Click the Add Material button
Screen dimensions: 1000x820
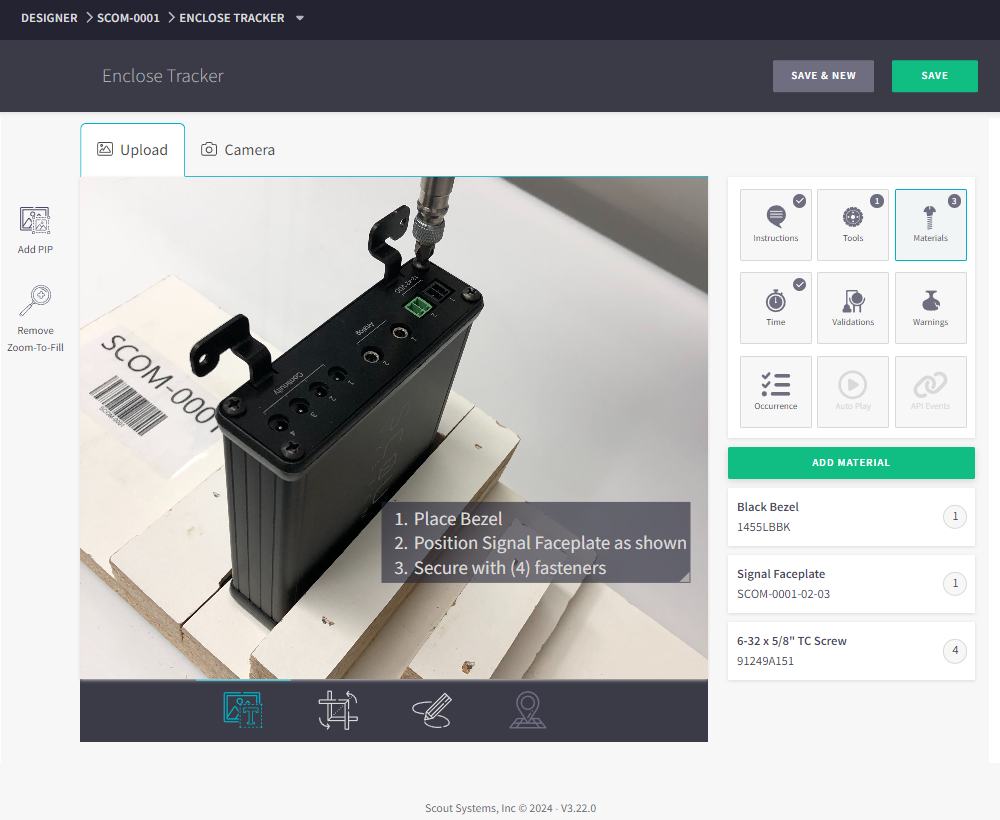[851, 463]
